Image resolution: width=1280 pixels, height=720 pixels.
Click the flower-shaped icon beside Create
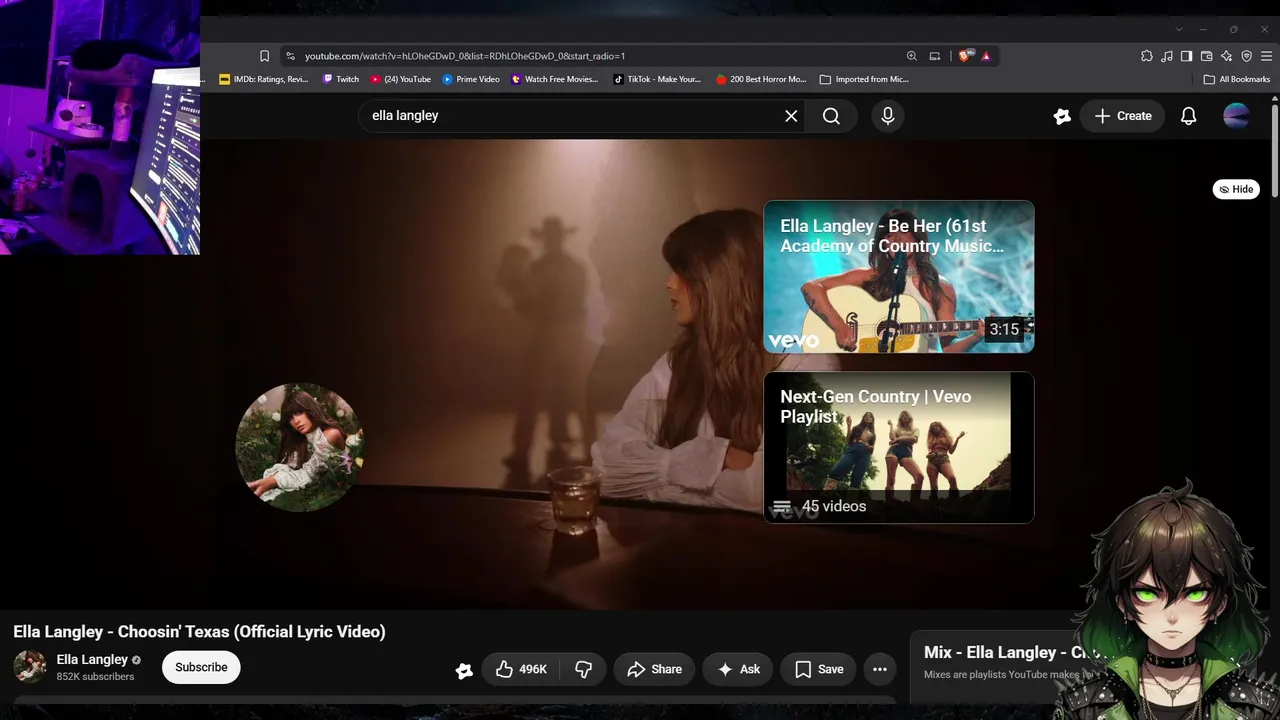coord(1062,116)
